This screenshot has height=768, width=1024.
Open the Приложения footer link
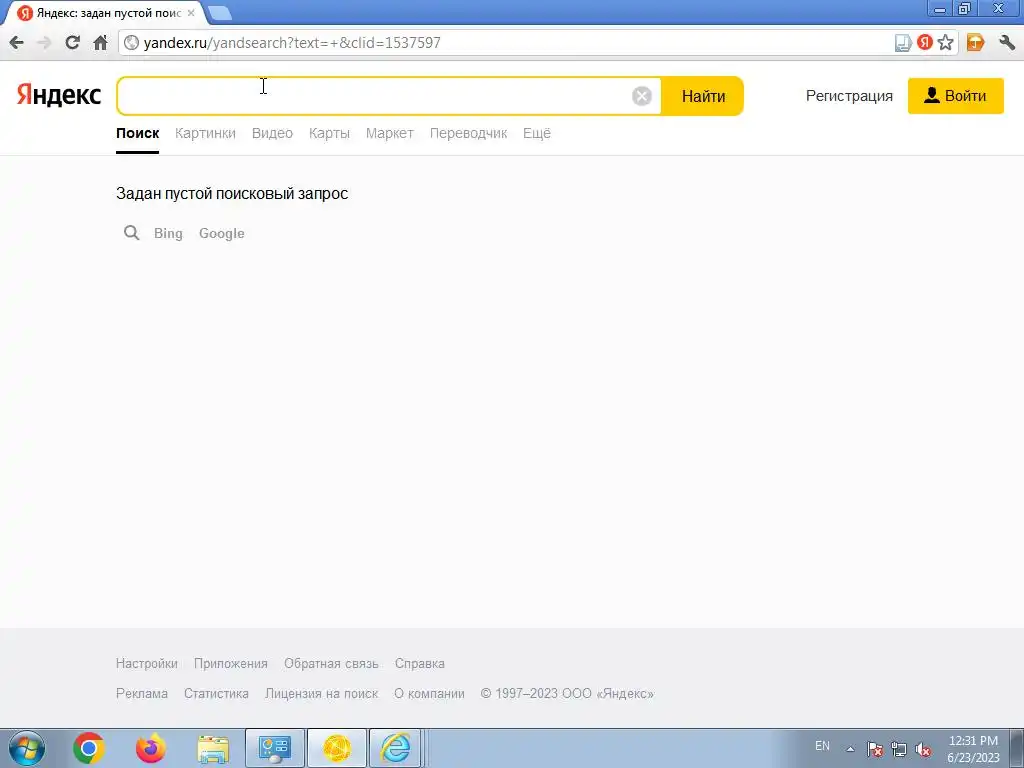tap(231, 664)
